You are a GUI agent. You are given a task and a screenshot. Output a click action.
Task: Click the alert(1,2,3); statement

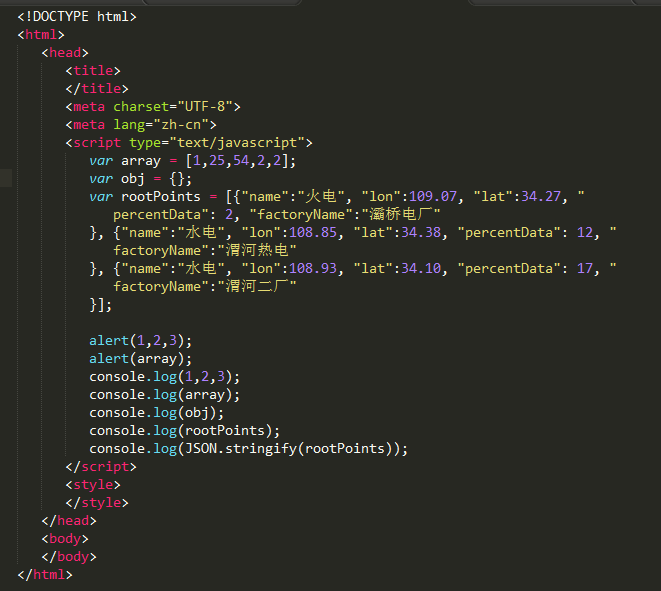141,341
